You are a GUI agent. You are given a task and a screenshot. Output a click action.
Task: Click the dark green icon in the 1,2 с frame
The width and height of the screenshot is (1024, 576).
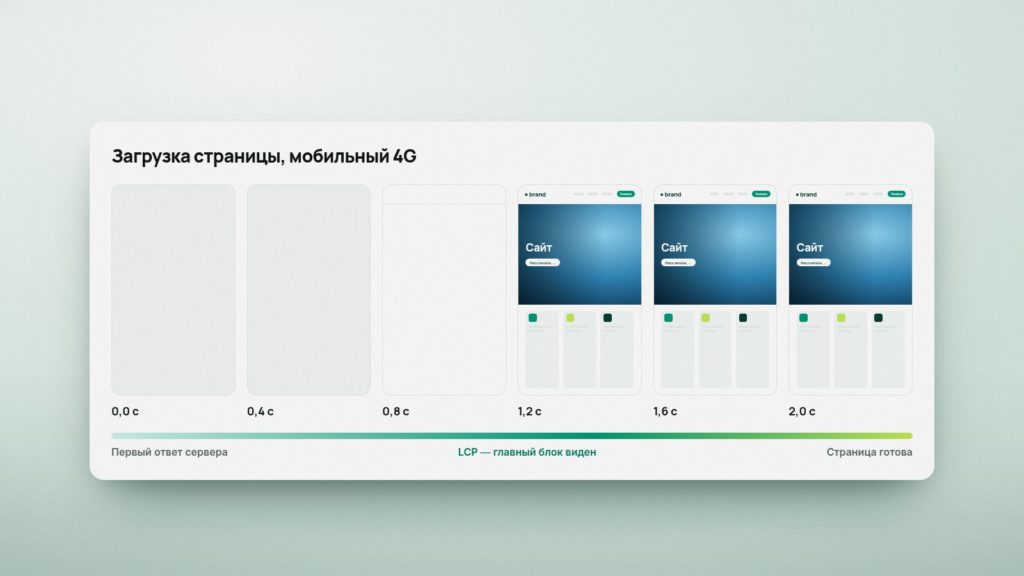607,318
